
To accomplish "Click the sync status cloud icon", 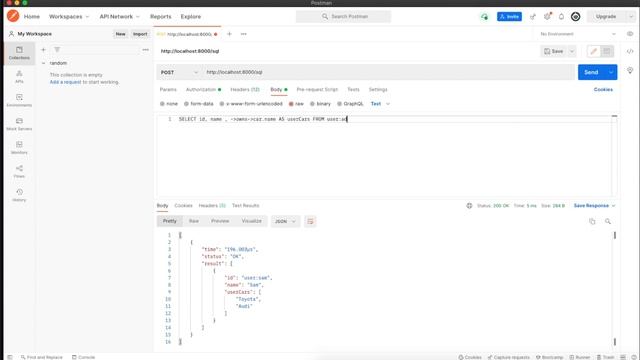I will coord(484,17).
